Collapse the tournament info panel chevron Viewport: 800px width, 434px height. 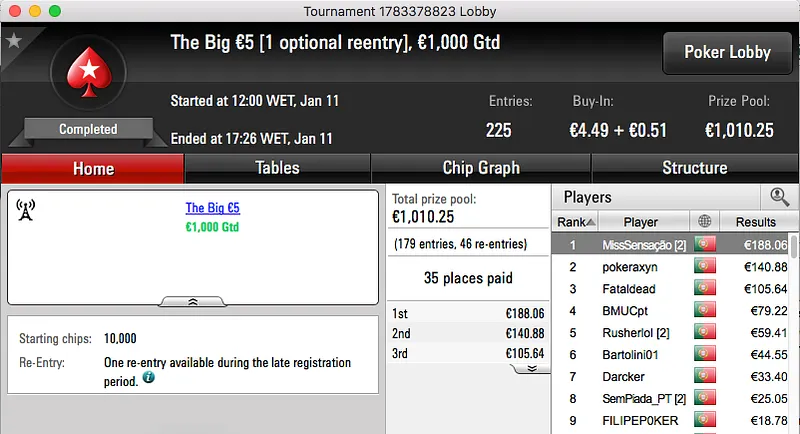tap(192, 300)
